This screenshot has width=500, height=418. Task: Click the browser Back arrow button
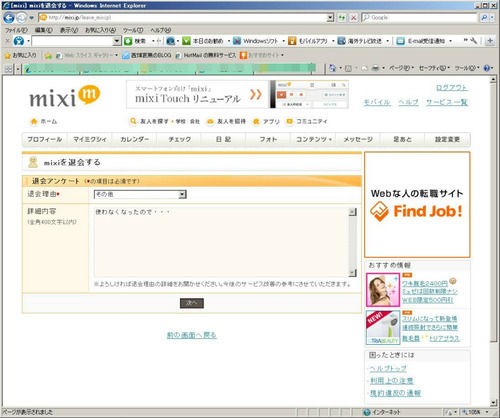[9, 18]
